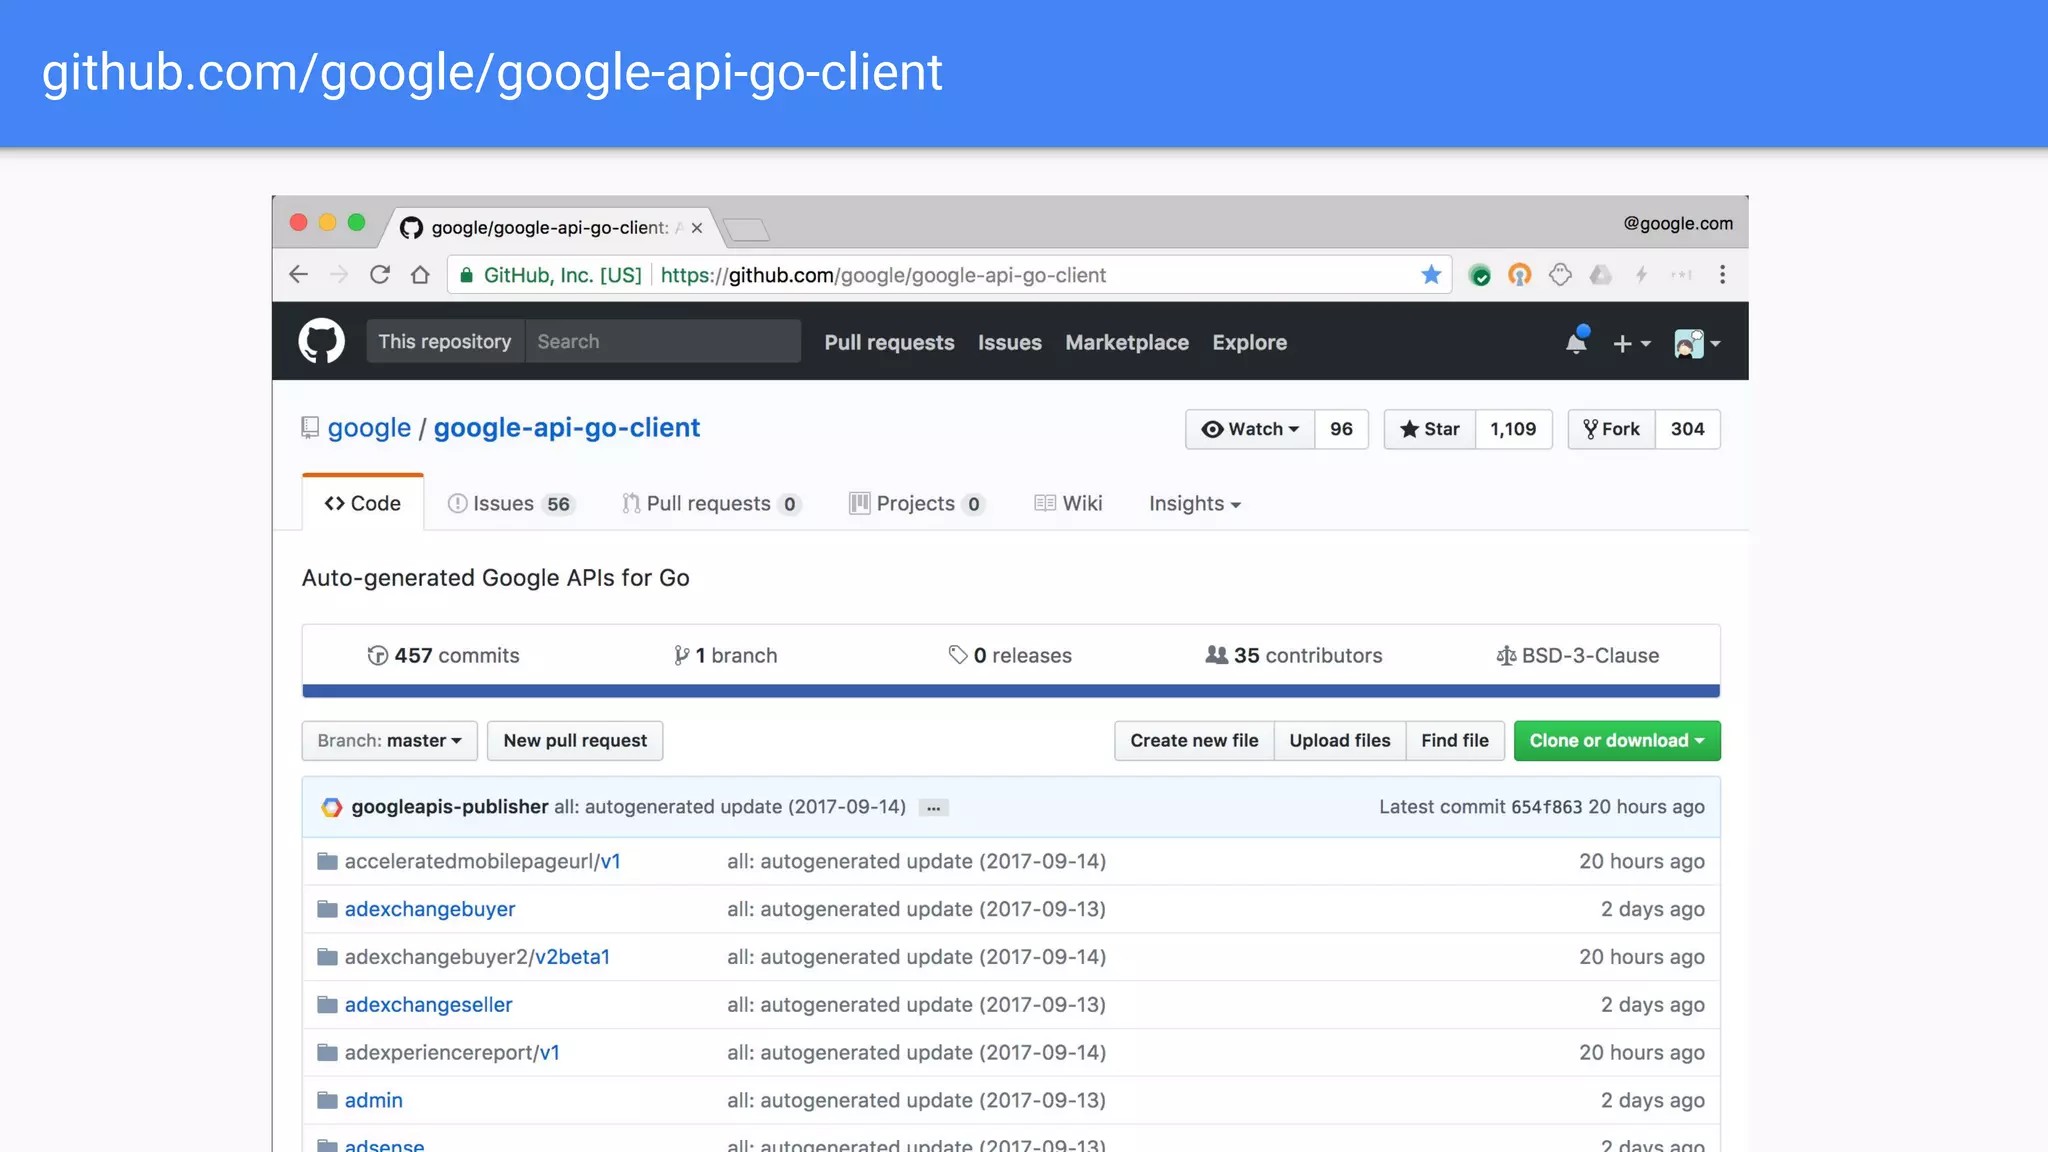The height and width of the screenshot is (1152, 2048).
Task: Star the repository
Action: pos(1430,429)
